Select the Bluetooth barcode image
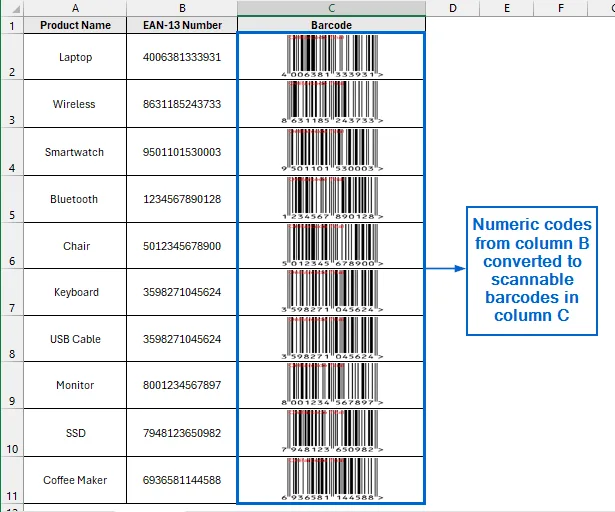Screen dimensions: 615x512 coord(332,198)
